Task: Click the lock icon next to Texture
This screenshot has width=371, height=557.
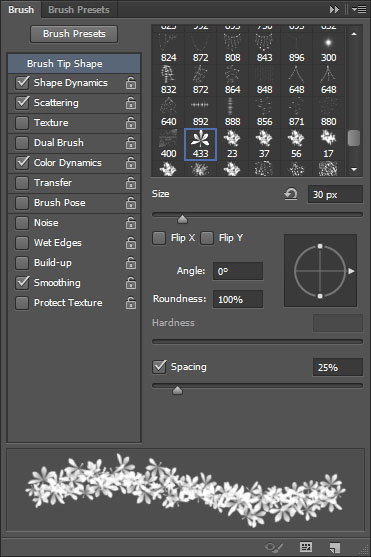Action: (131, 123)
